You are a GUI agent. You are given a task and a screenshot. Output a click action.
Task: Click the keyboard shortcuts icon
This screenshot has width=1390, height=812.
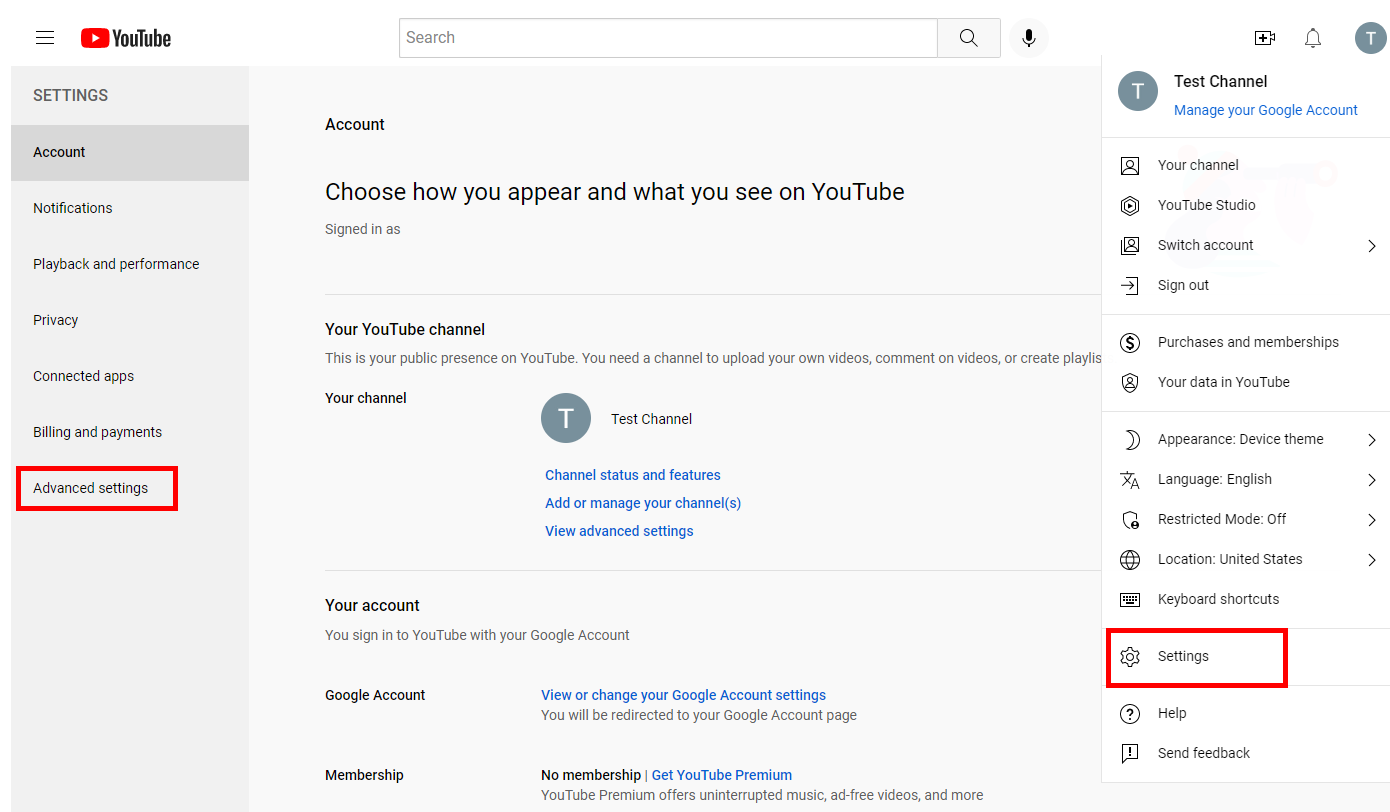coord(1130,599)
